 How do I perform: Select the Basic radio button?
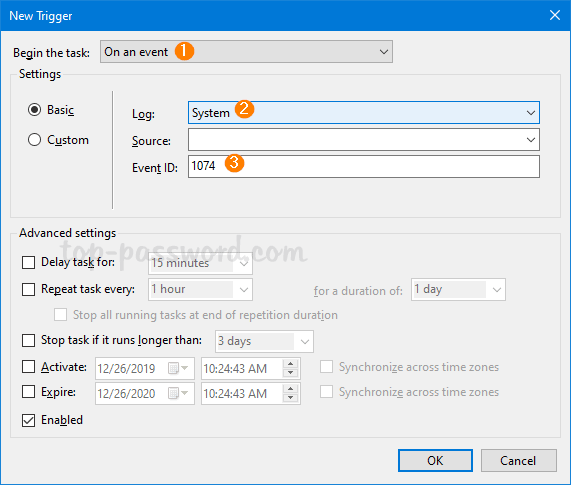pyautogui.click(x=34, y=109)
